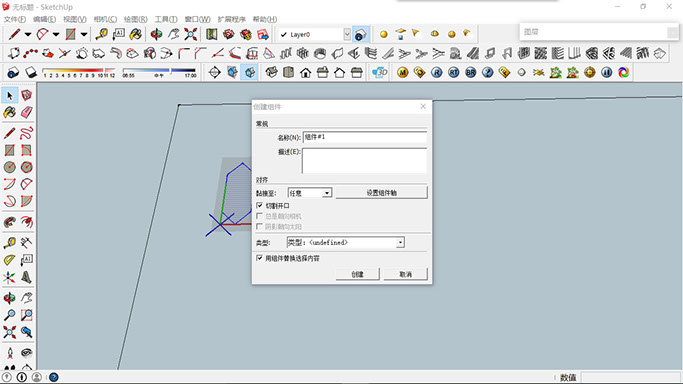Click the Front view house icon
The image size is (683, 384).
(x=305, y=72)
